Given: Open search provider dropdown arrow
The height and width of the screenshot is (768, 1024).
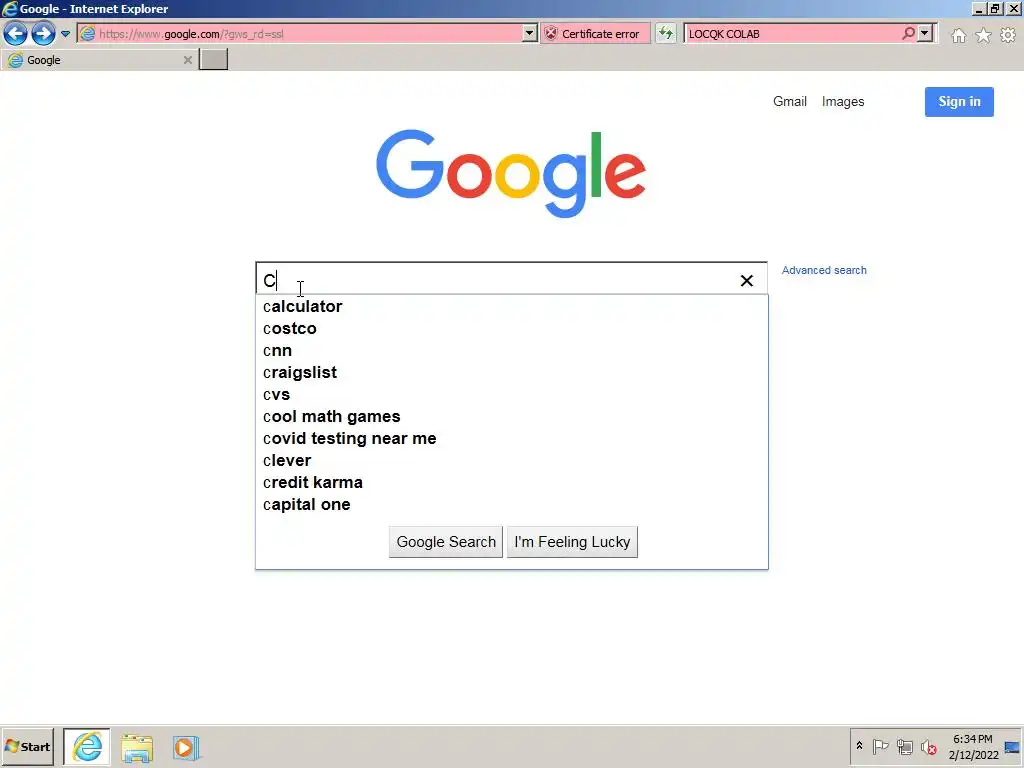Looking at the screenshot, I should [x=925, y=33].
